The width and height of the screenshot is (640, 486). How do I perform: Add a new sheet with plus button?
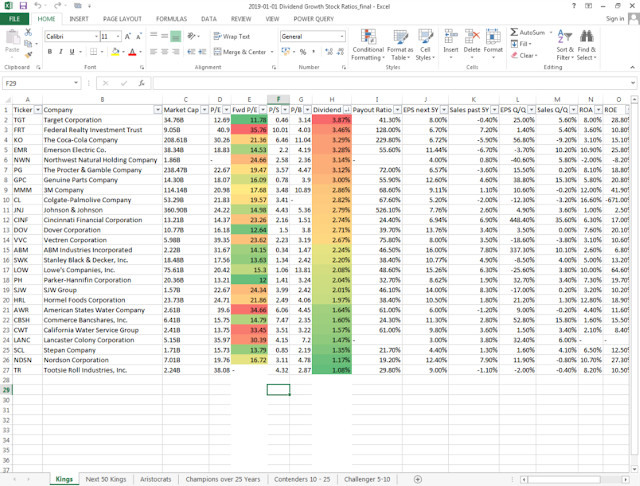click(x=418, y=479)
